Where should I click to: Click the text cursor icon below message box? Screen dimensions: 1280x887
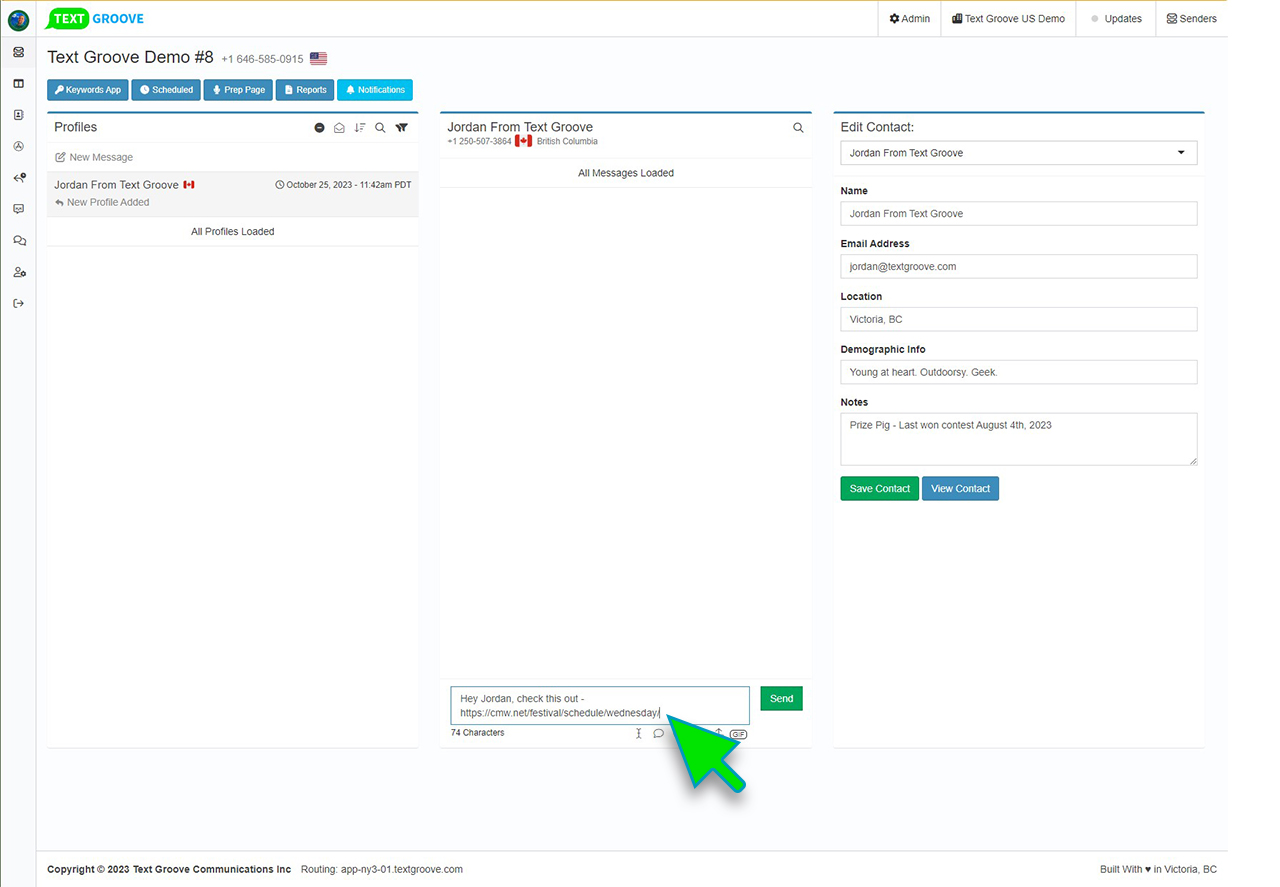tap(639, 734)
